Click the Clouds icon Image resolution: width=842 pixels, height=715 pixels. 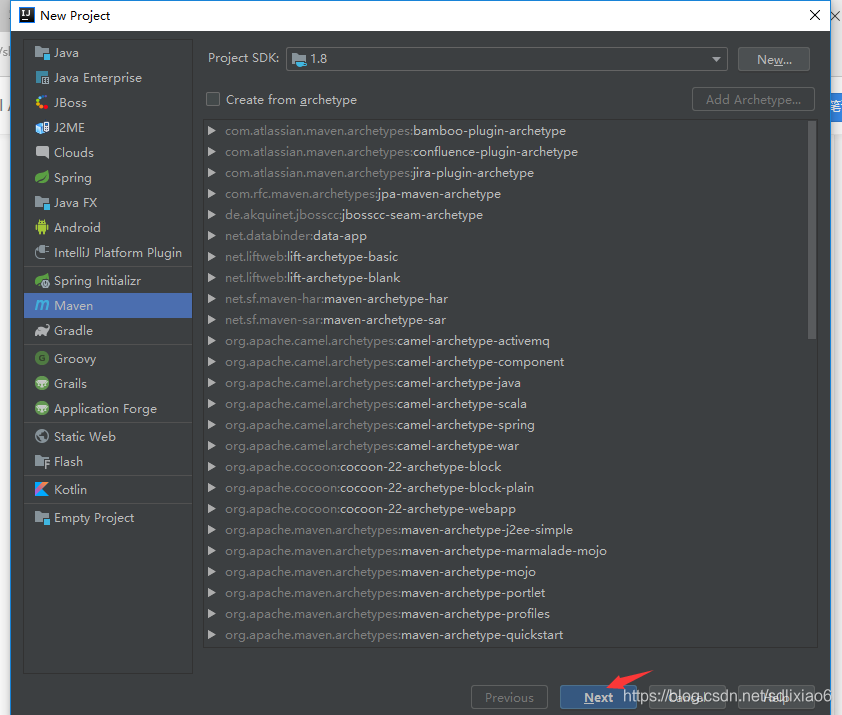pos(42,153)
